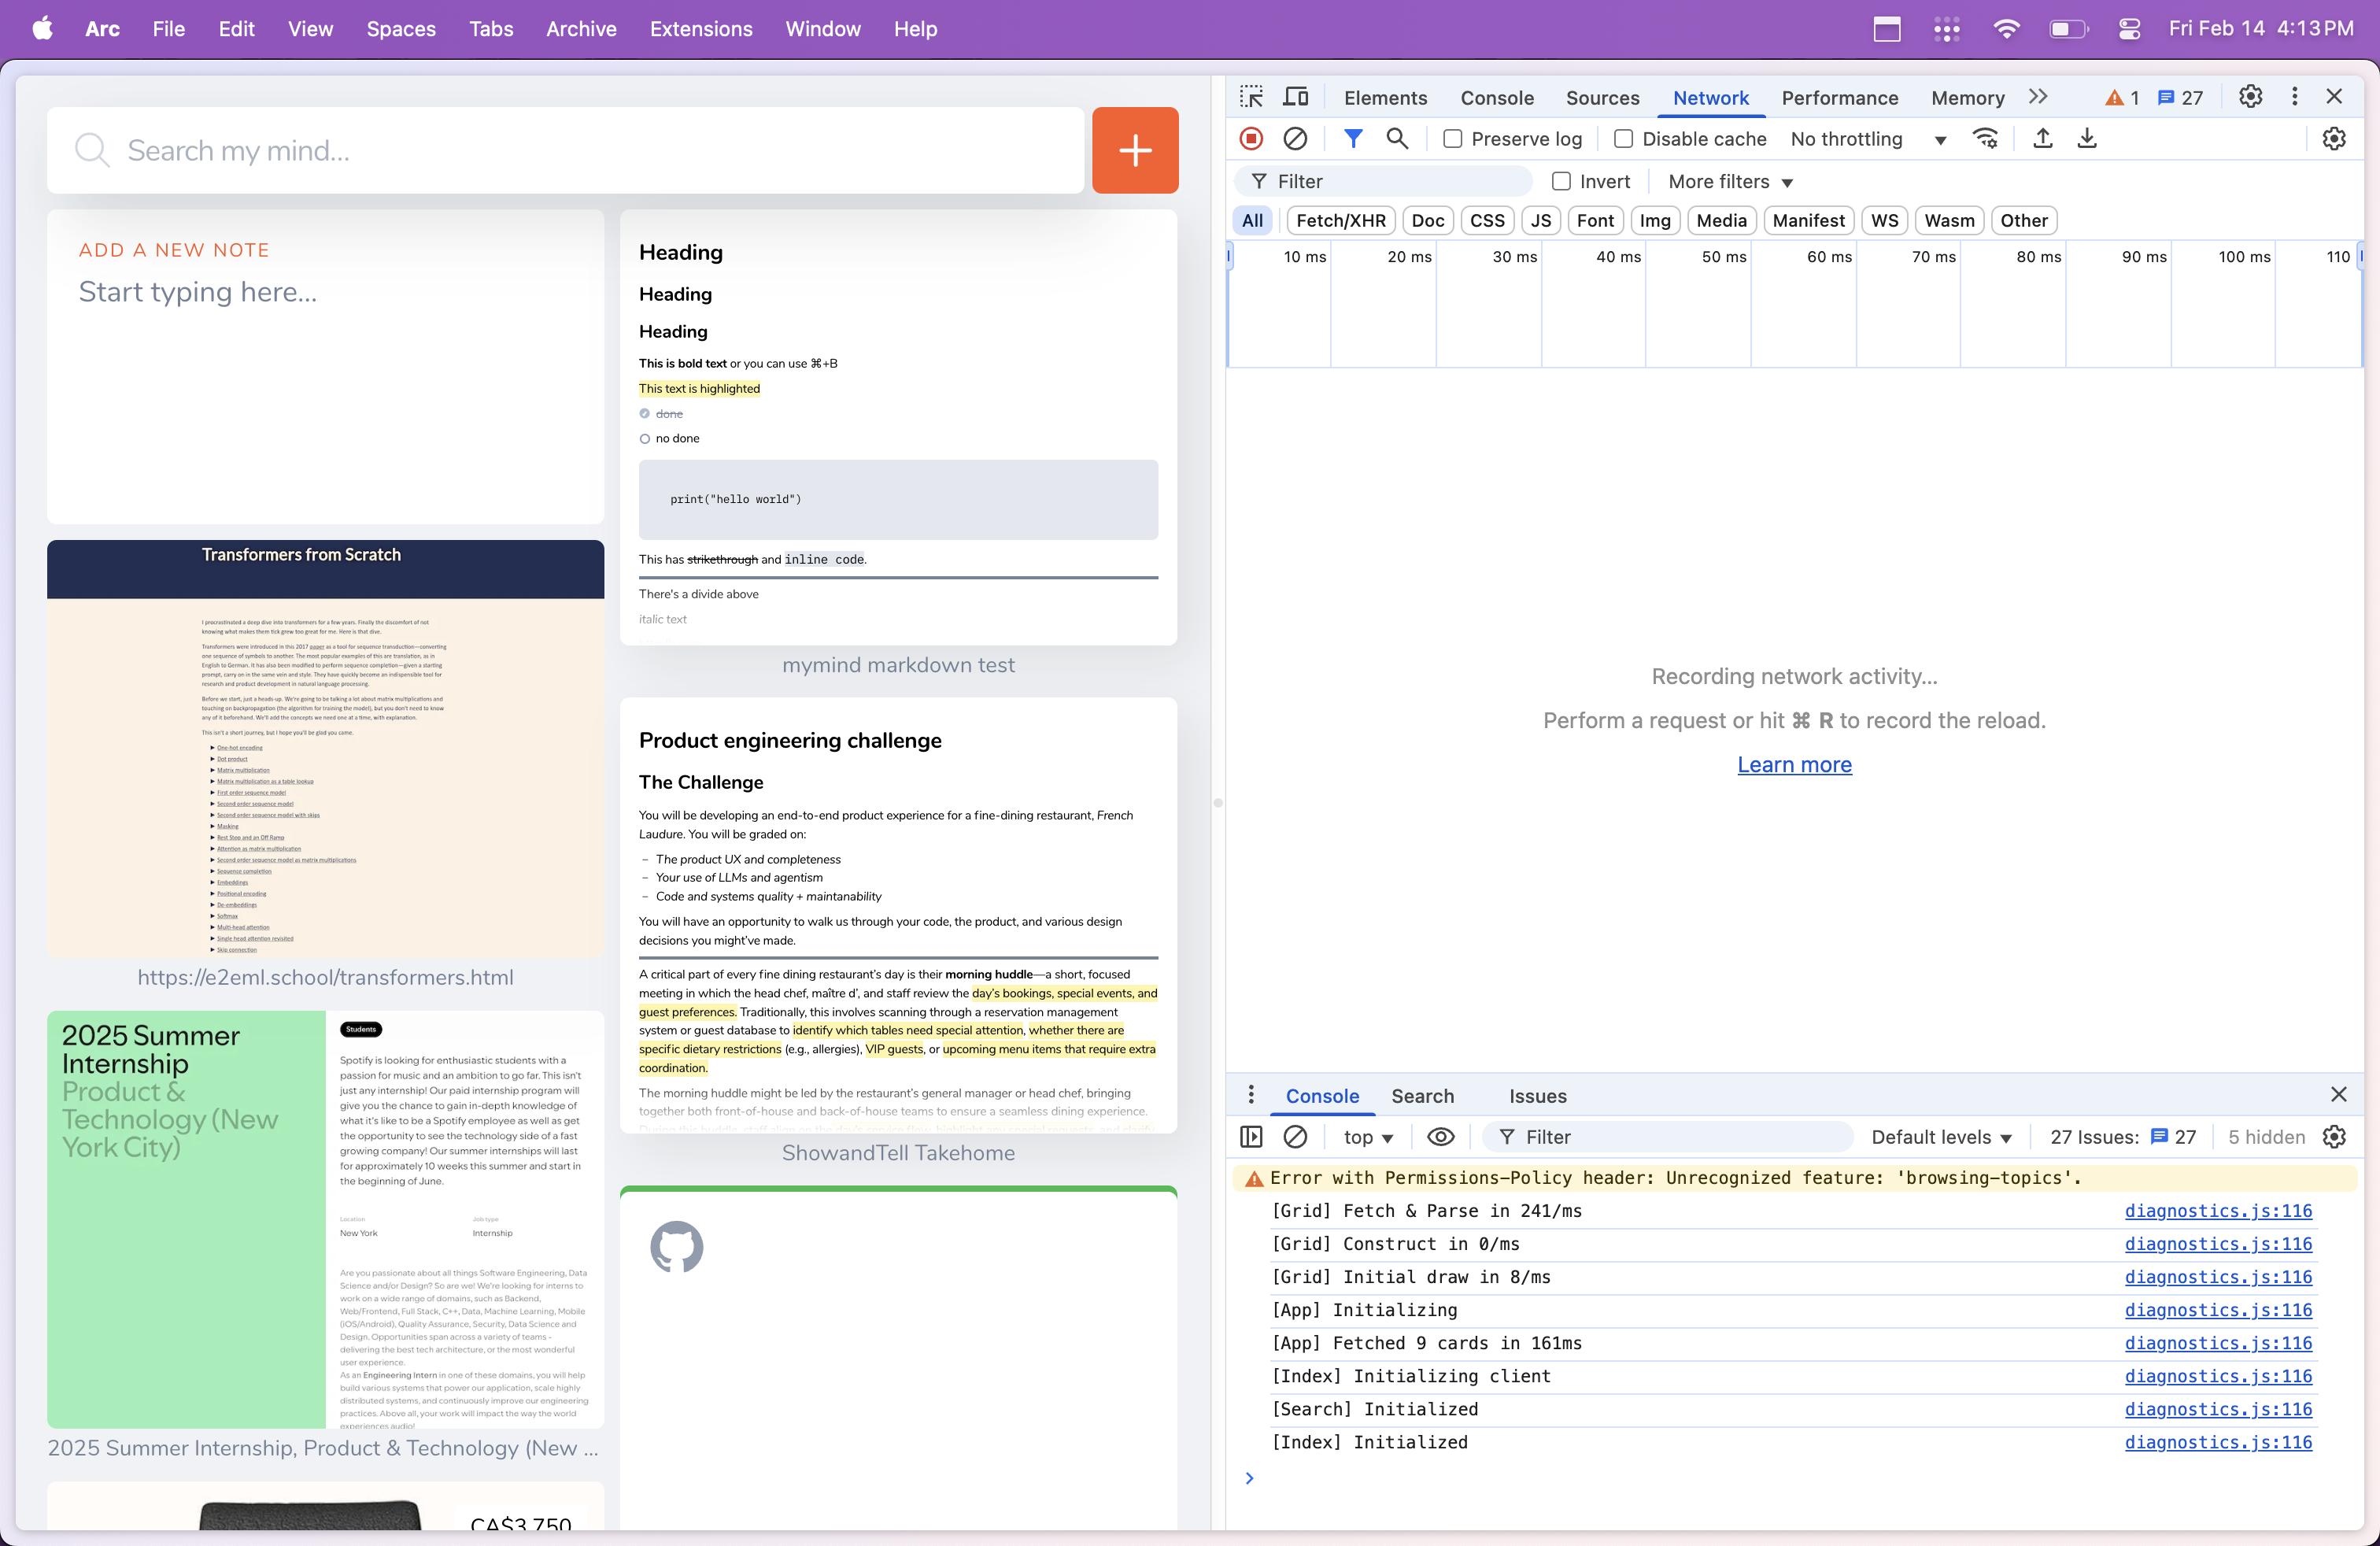Toggle the device emulation toolbar
Viewport: 2380px width, 1546px height.
click(x=1296, y=97)
